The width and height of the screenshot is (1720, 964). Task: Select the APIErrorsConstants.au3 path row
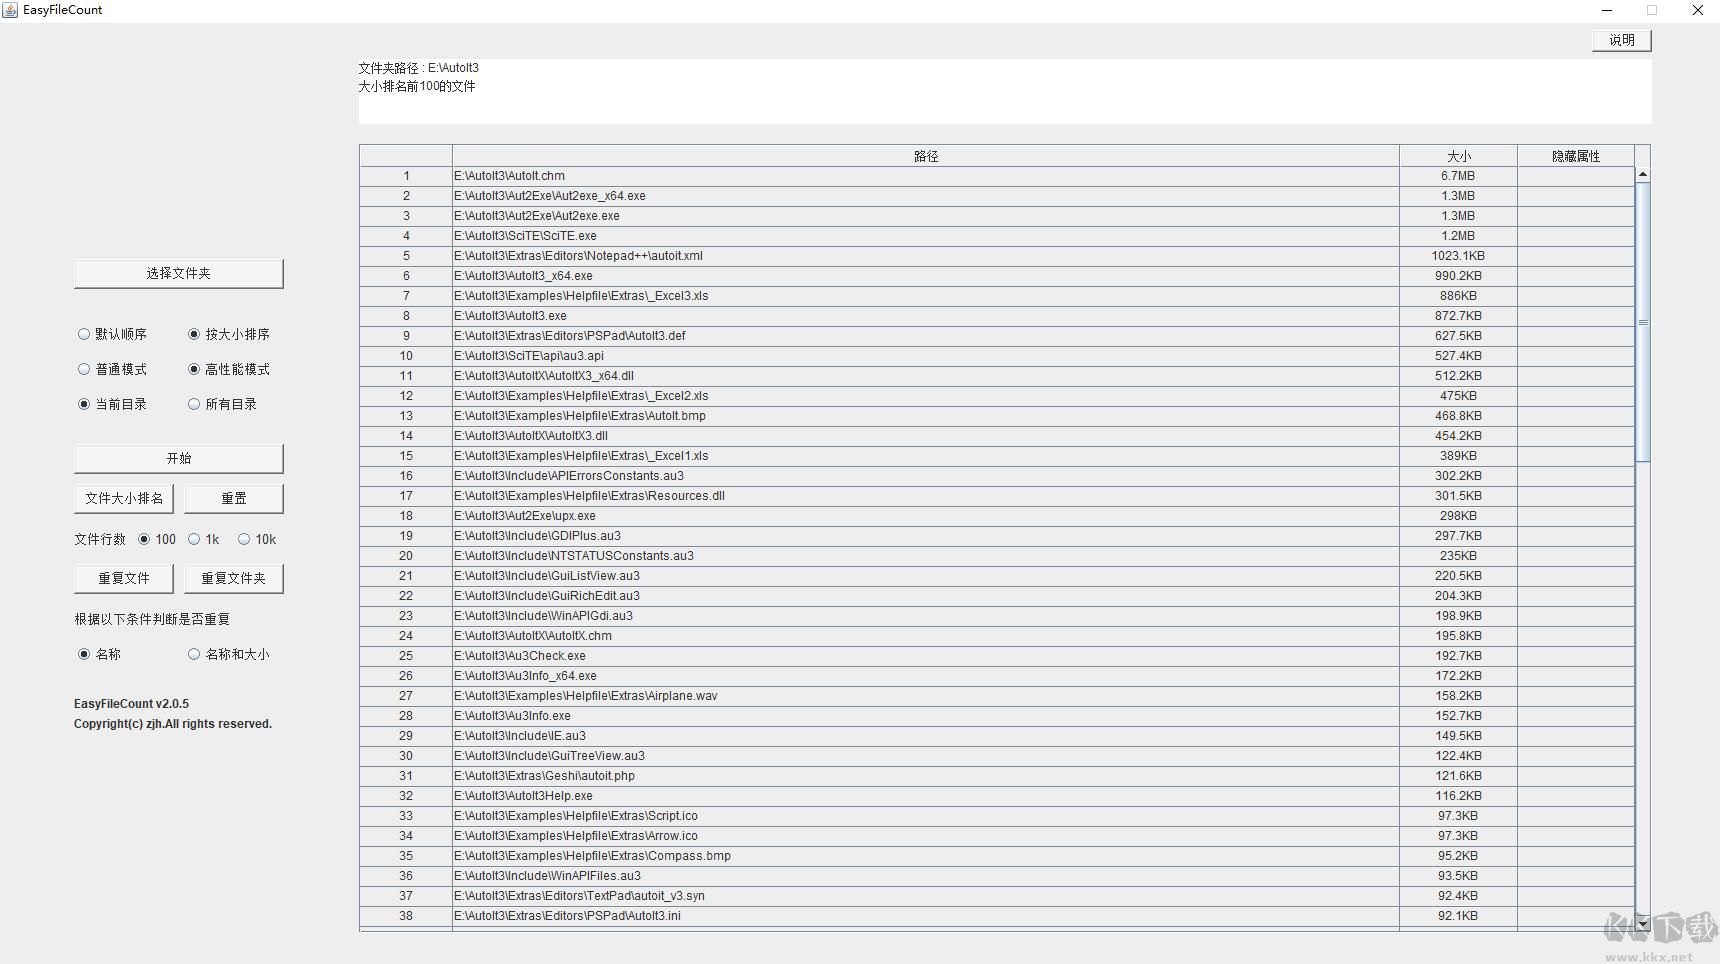point(926,476)
